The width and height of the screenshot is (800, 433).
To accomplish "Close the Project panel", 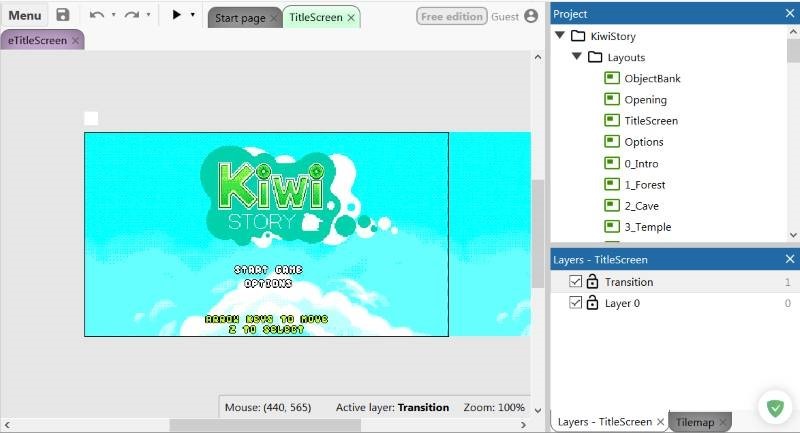I will [789, 14].
